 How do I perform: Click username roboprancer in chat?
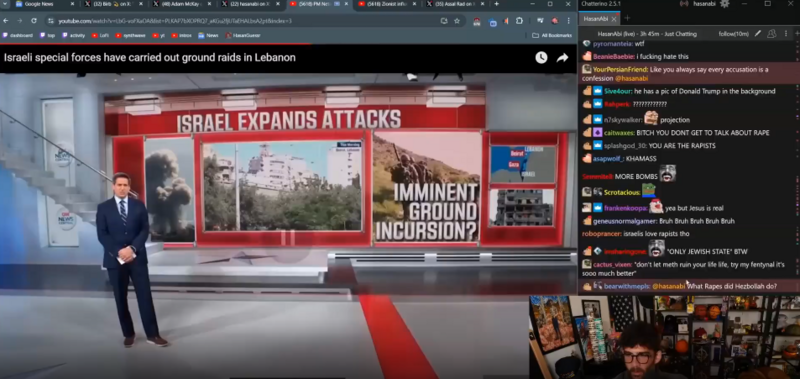point(602,234)
